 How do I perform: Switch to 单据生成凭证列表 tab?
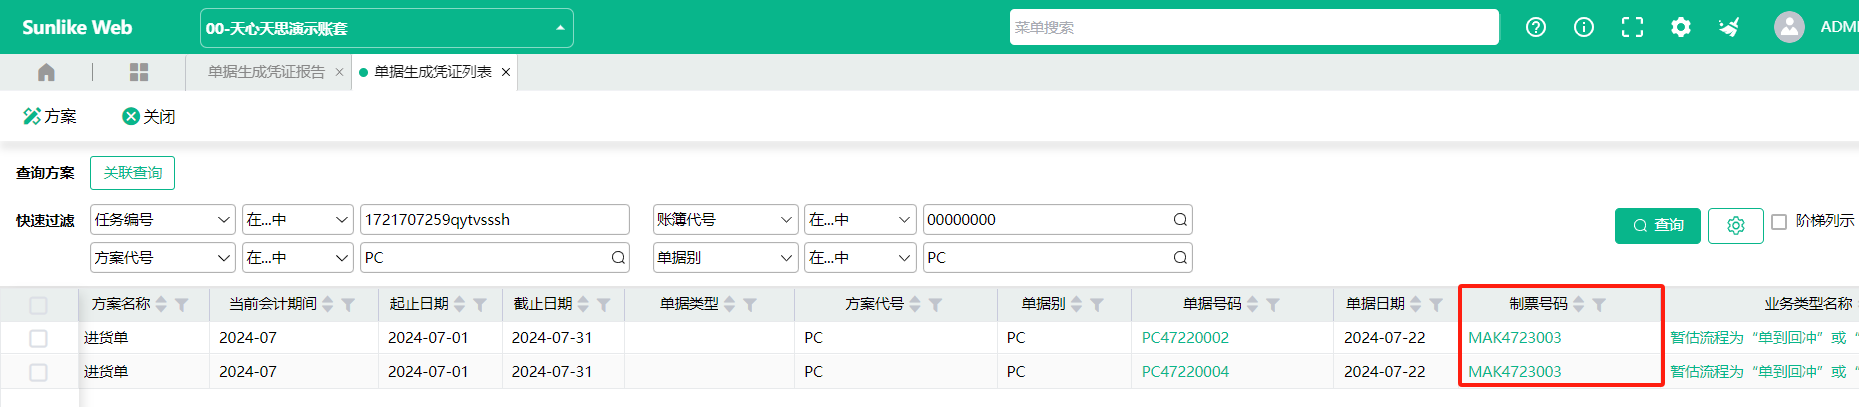pos(432,72)
